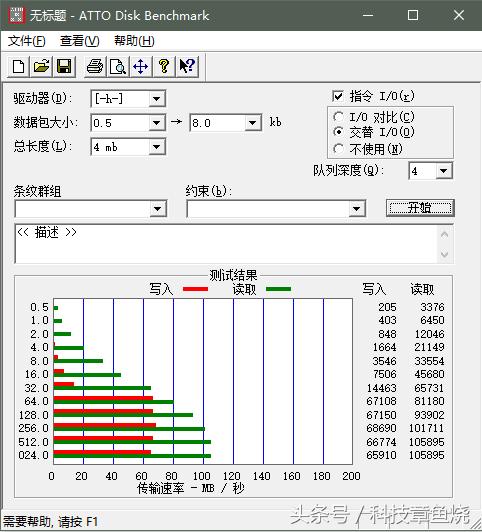Image resolution: width=482 pixels, height=532 pixels.
Task: Click the write value 65910
Action: coord(381,455)
